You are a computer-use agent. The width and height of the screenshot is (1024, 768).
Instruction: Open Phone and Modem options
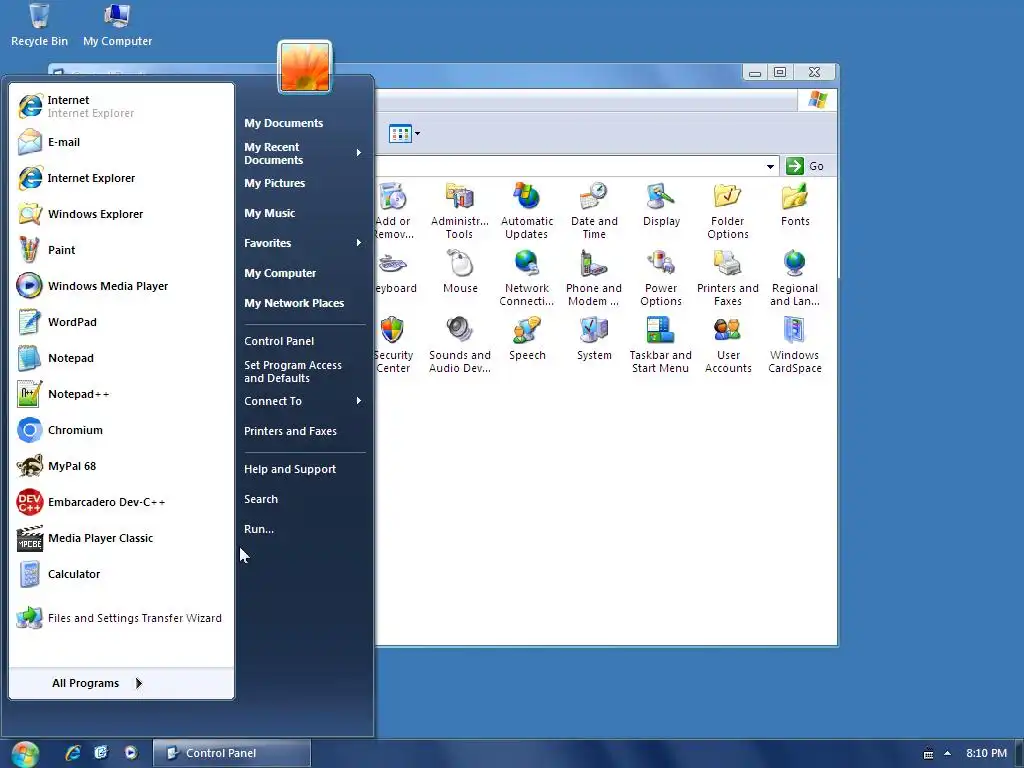(x=594, y=278)
